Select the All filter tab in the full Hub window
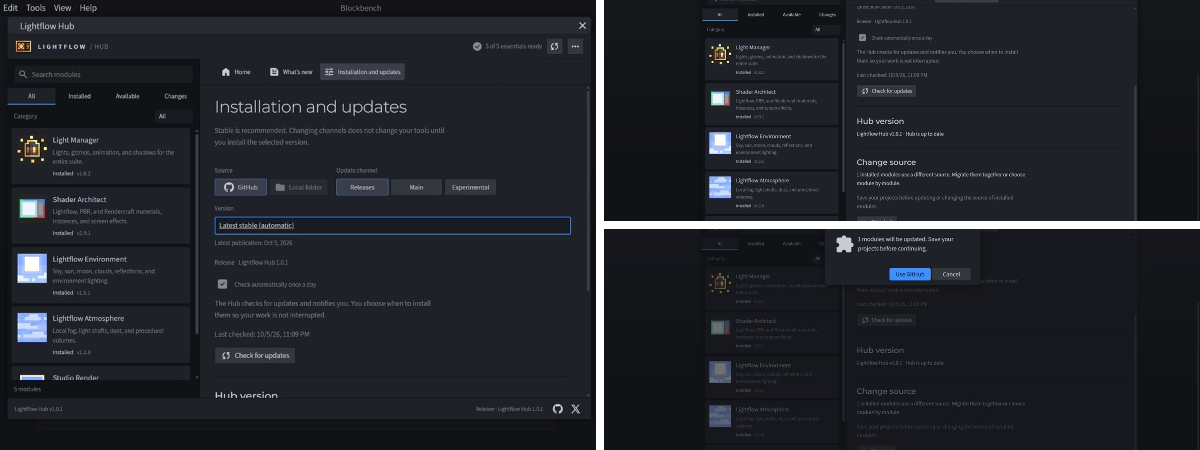This screenshot has height=450, width=1200. tap(32, 96)
